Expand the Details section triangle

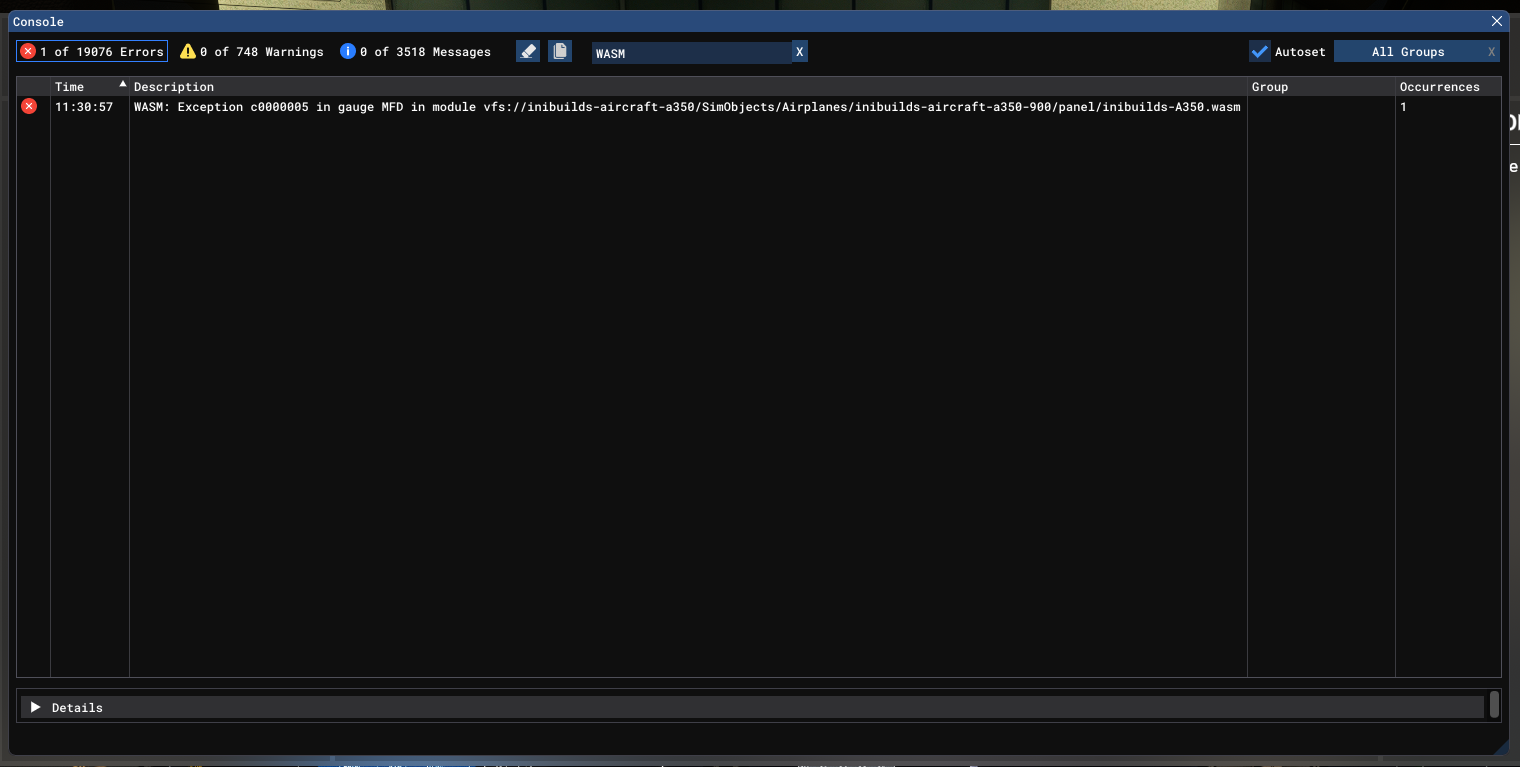(36, 707)
